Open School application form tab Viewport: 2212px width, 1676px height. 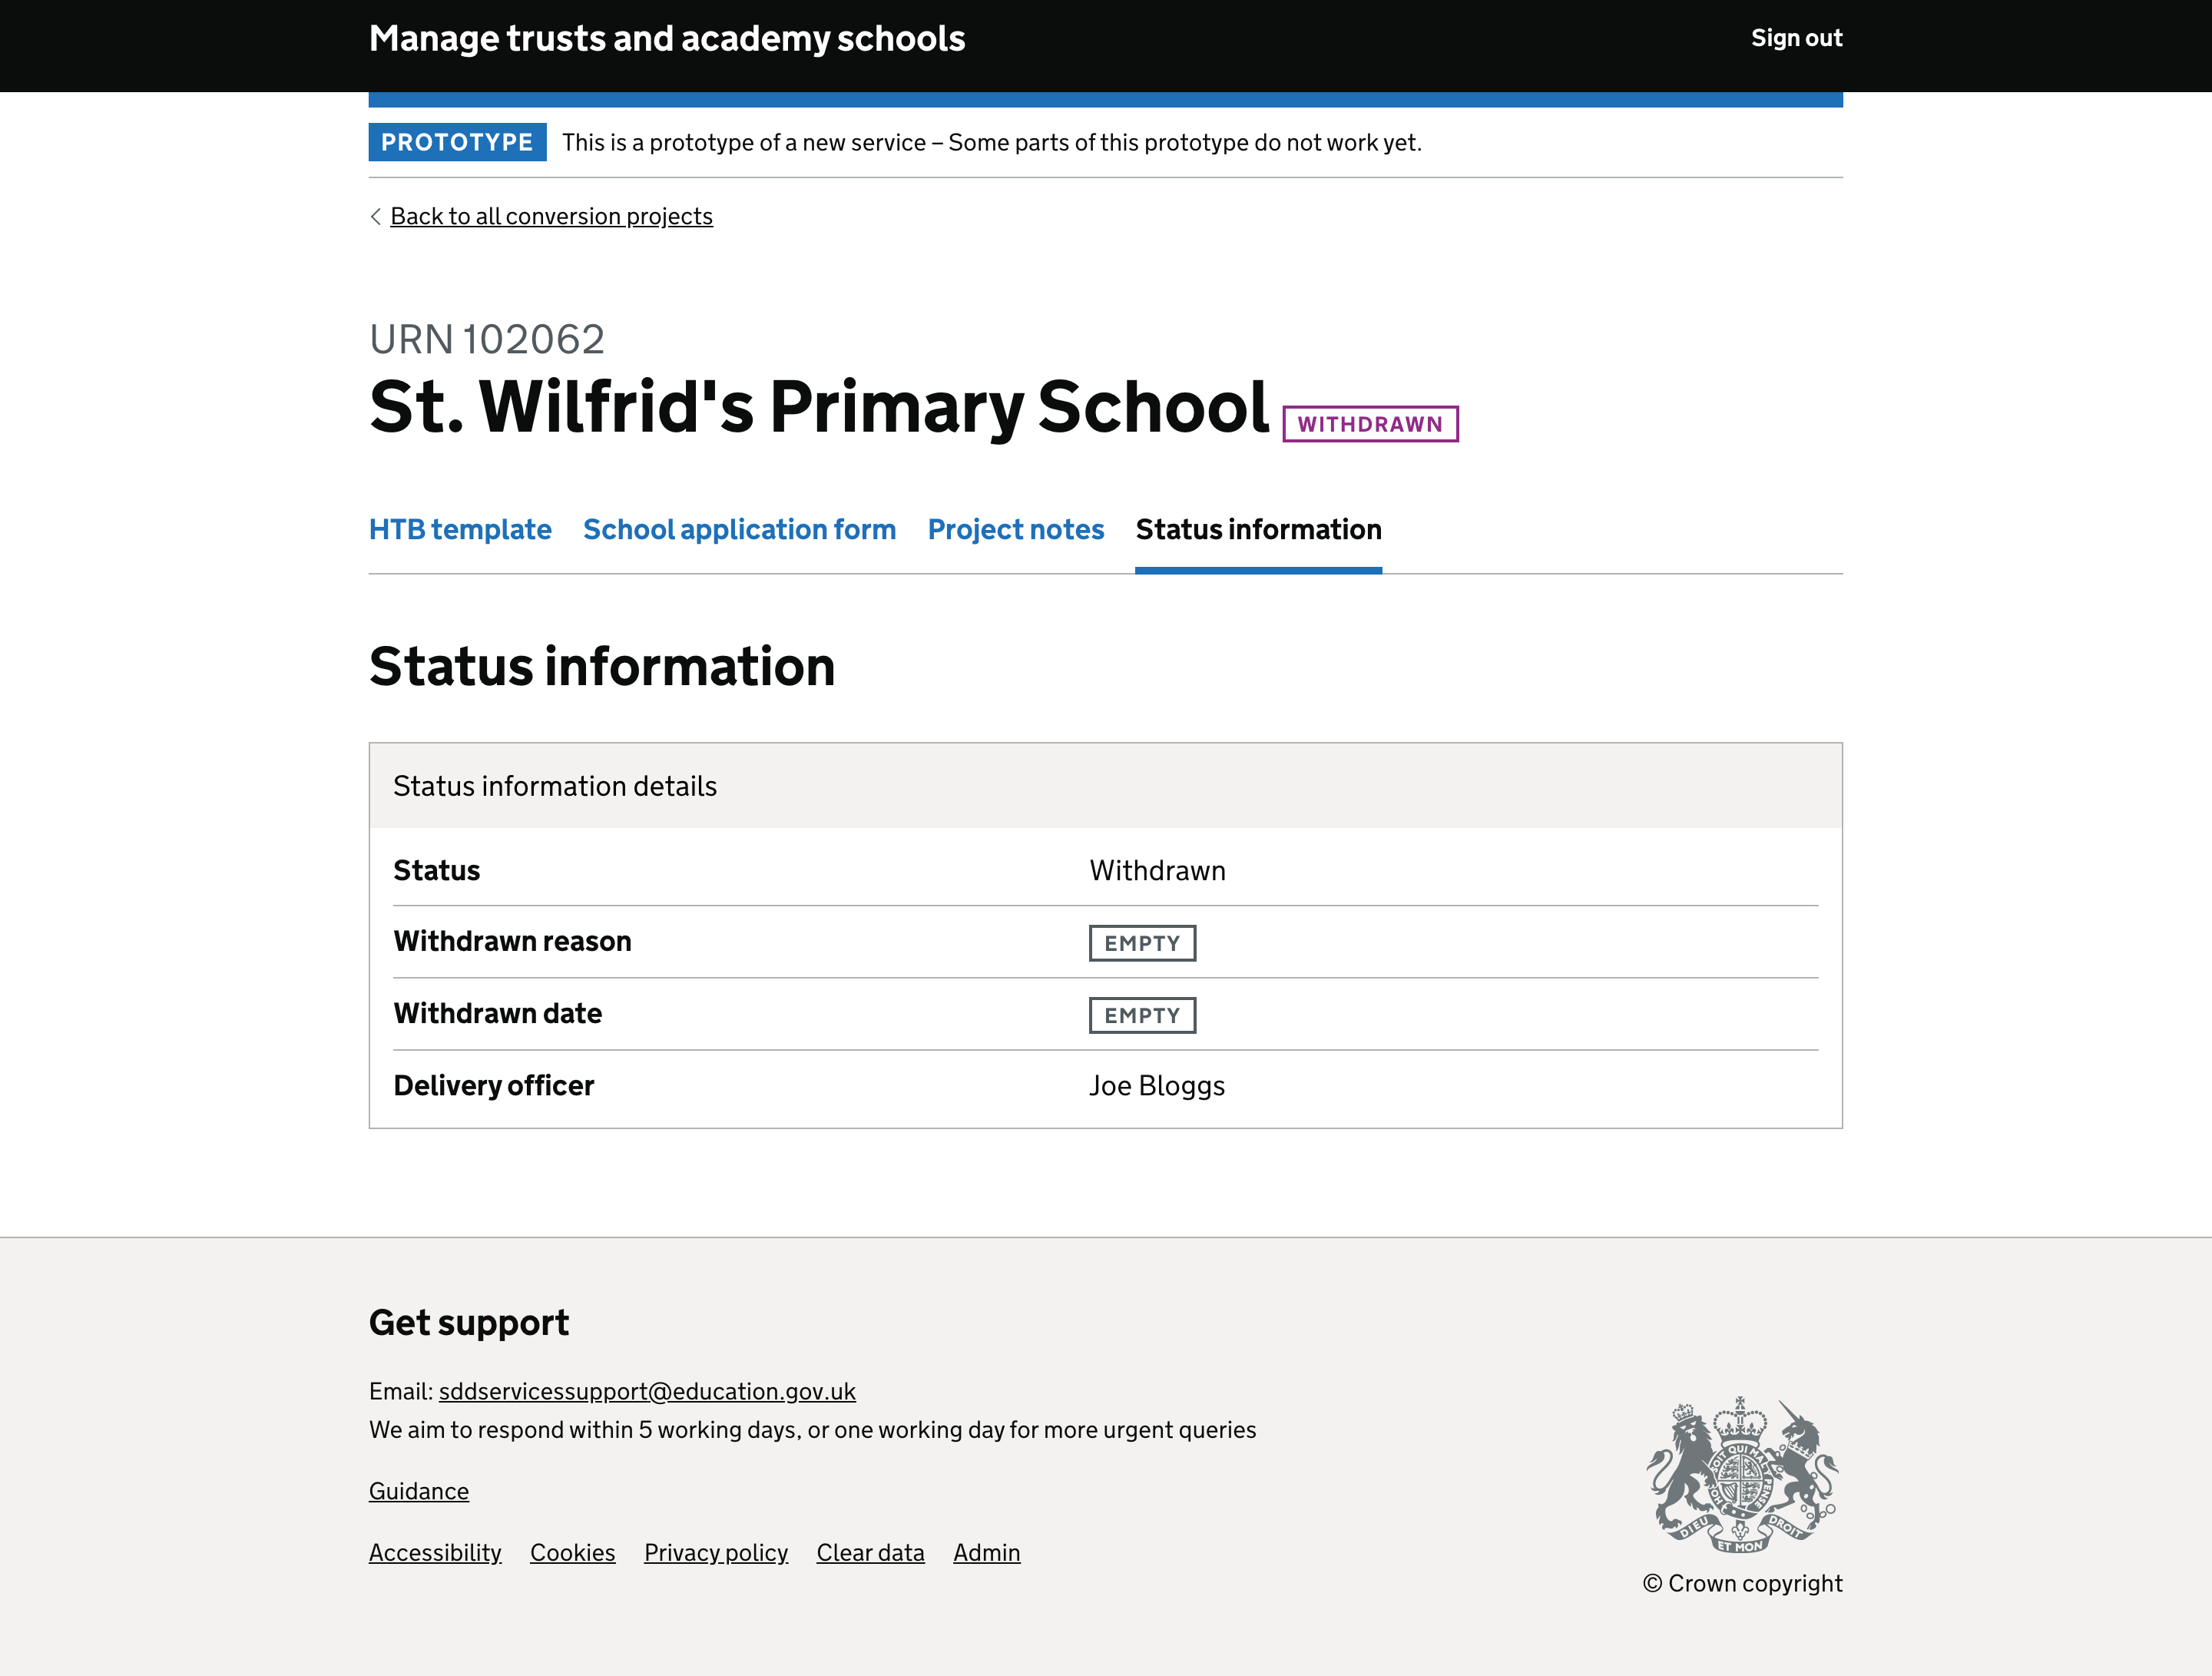coord(739,528)
